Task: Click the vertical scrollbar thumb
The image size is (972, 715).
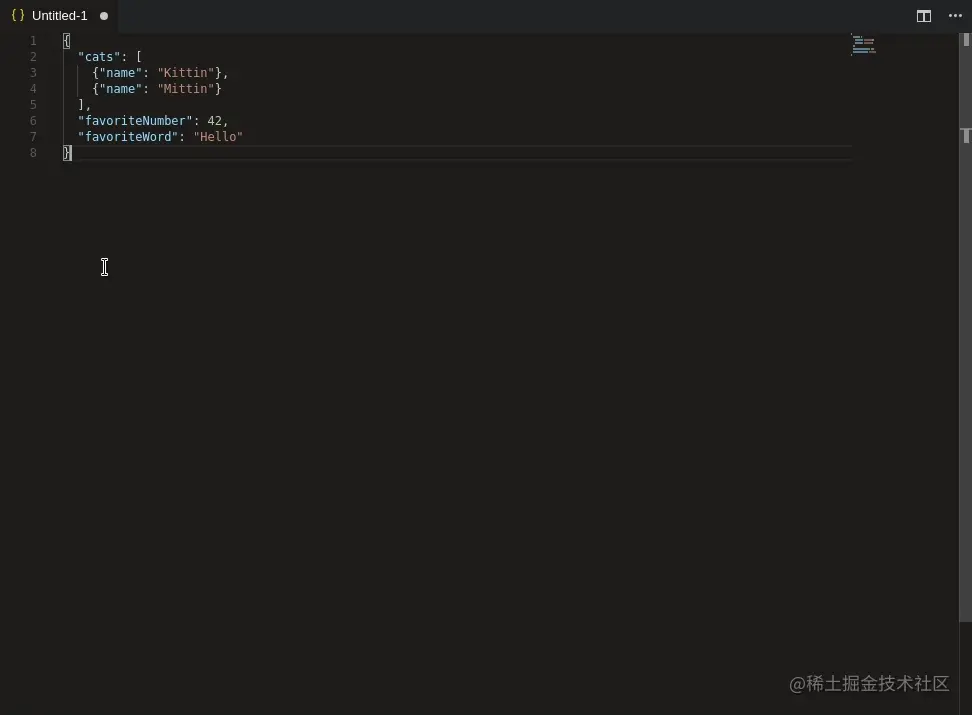Action: (965, 327)
